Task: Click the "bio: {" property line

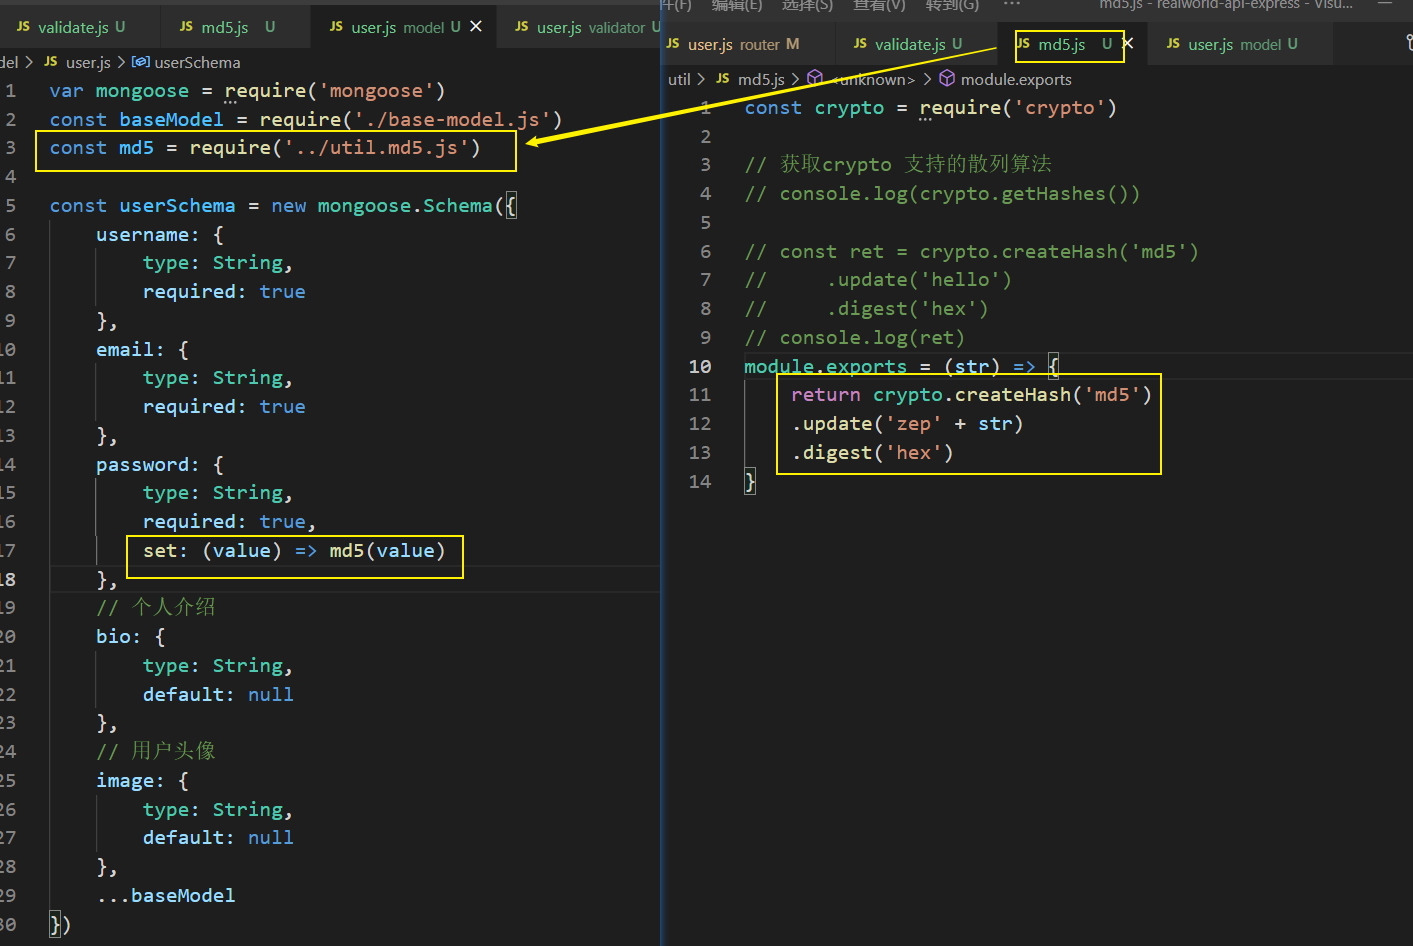Action: click(131, 637)
